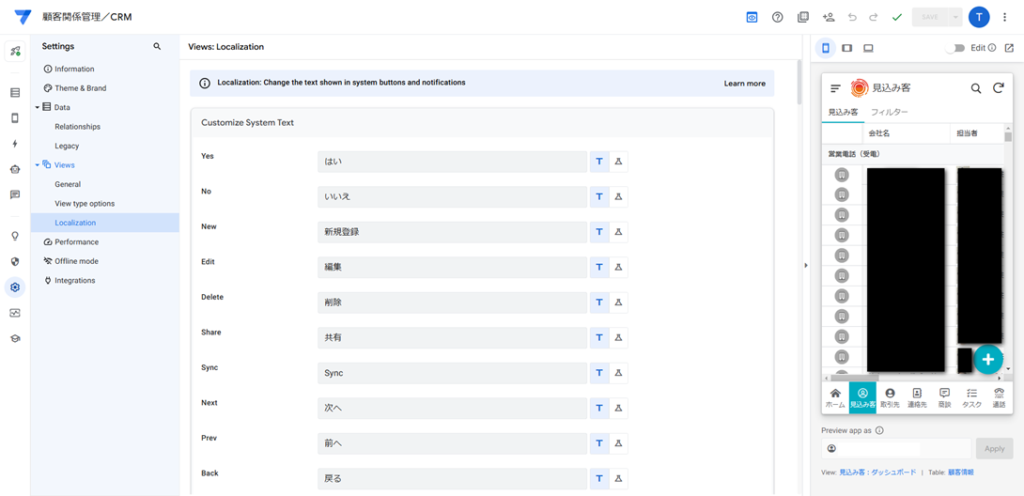Image resolution: width=1024 pixels, height=496 pixels.
Task: Toggle text mode T for Delete field
Action: 599,303
